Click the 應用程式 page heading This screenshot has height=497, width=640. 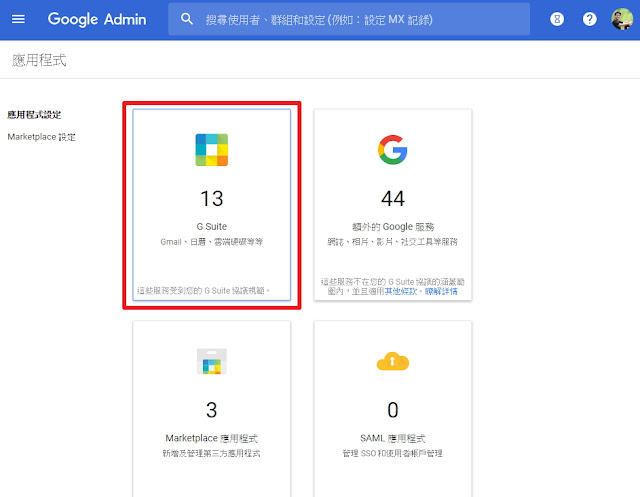point(39,60)
